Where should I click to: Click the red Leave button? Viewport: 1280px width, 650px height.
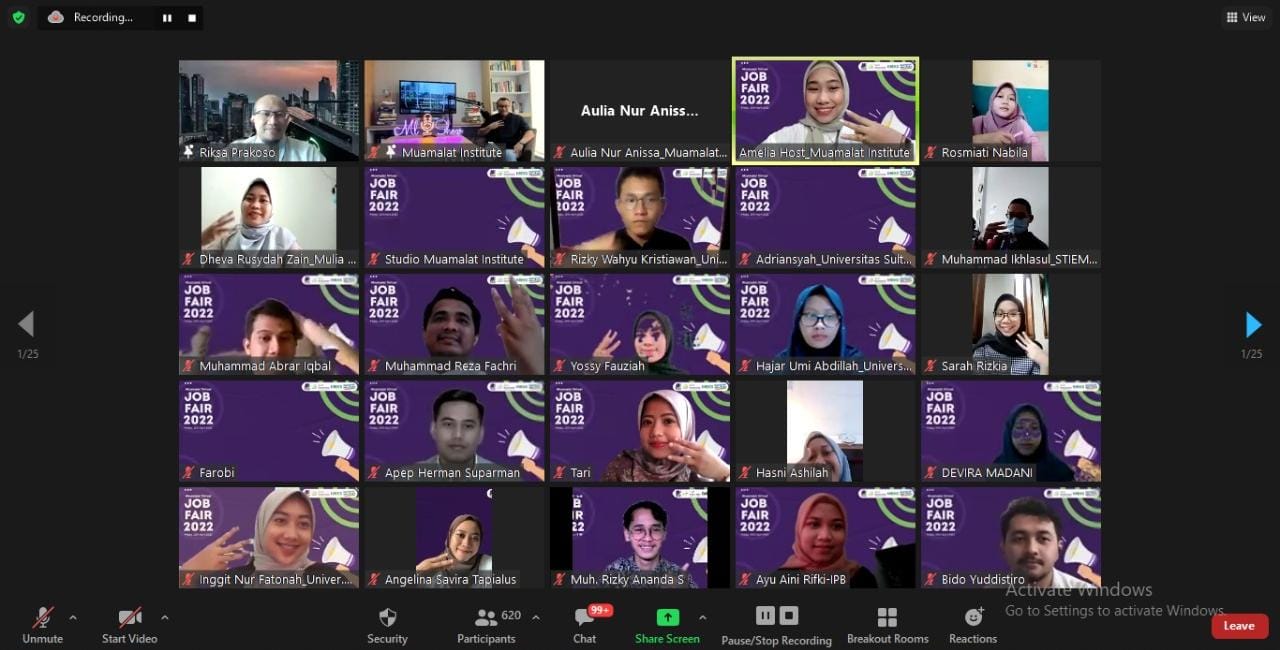tap(1239, 626)
